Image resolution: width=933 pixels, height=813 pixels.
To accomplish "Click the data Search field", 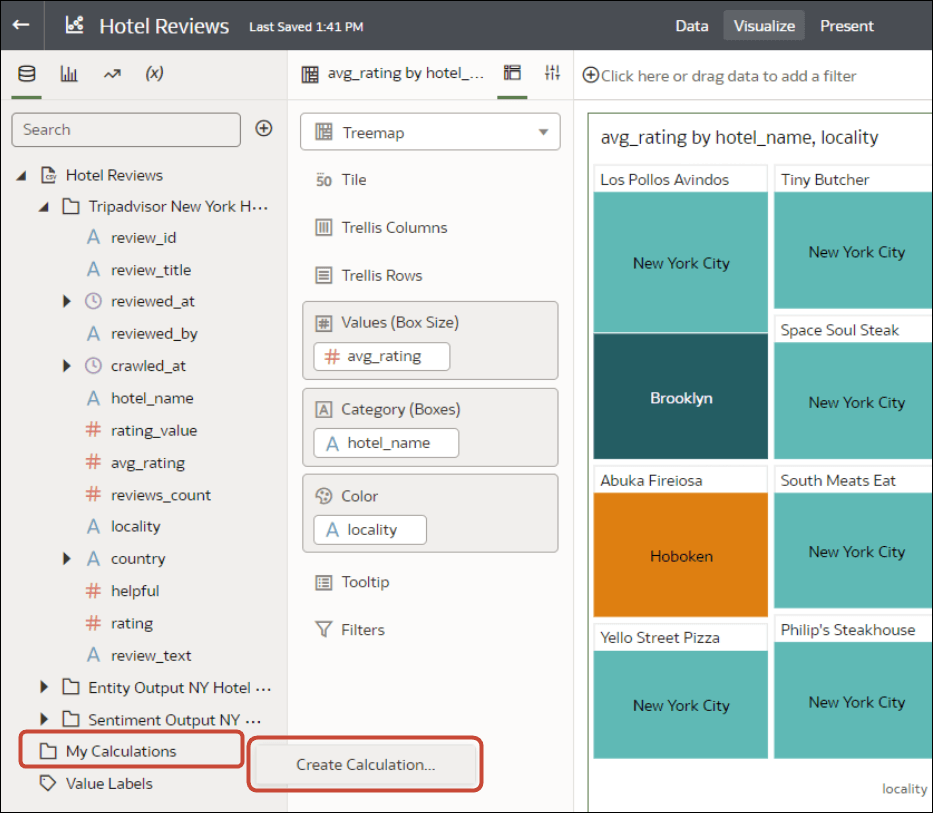I will pos(126,129).
